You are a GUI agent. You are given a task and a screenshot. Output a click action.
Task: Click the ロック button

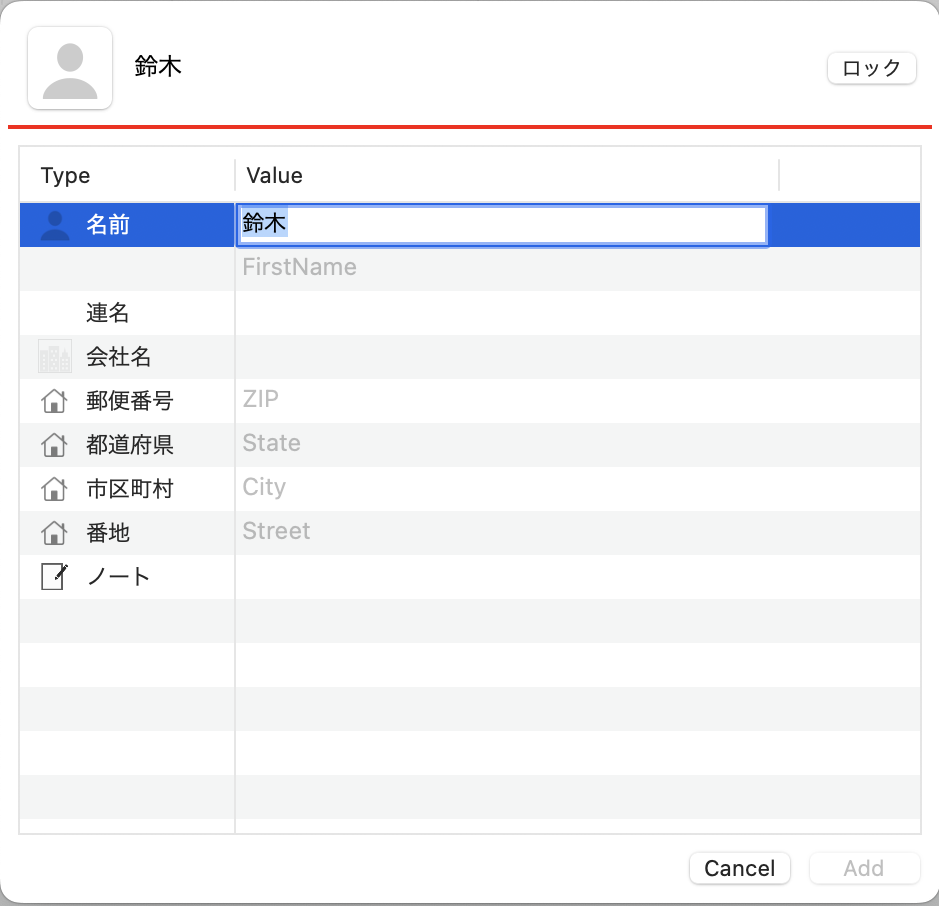pyautogui.click(x=871, y=68)
